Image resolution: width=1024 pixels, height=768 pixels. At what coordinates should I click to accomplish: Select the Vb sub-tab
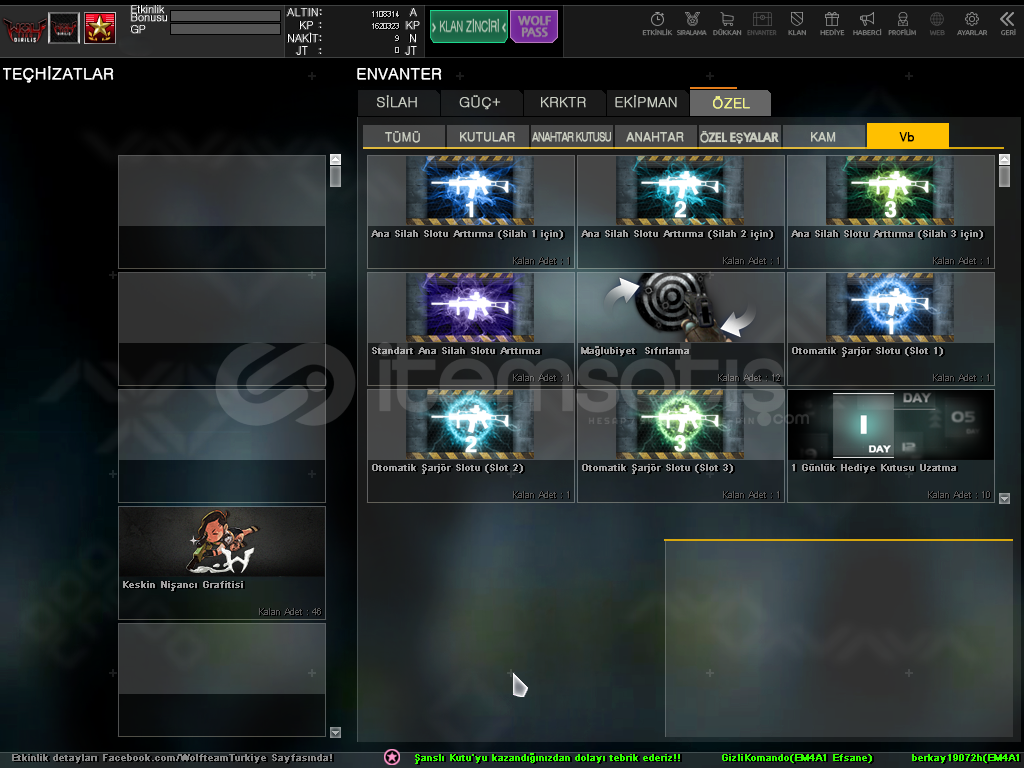coord(907,136)
